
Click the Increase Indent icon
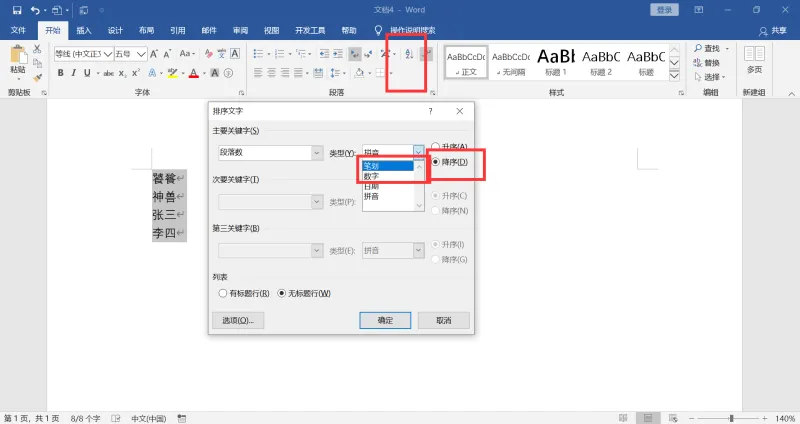pos(338,54)
